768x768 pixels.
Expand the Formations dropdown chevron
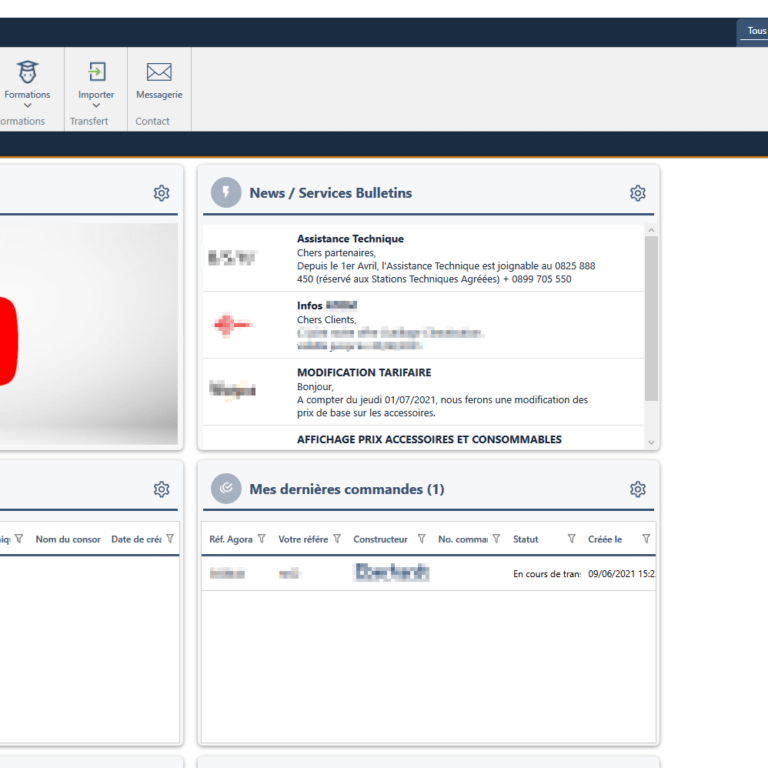[27, 105]
